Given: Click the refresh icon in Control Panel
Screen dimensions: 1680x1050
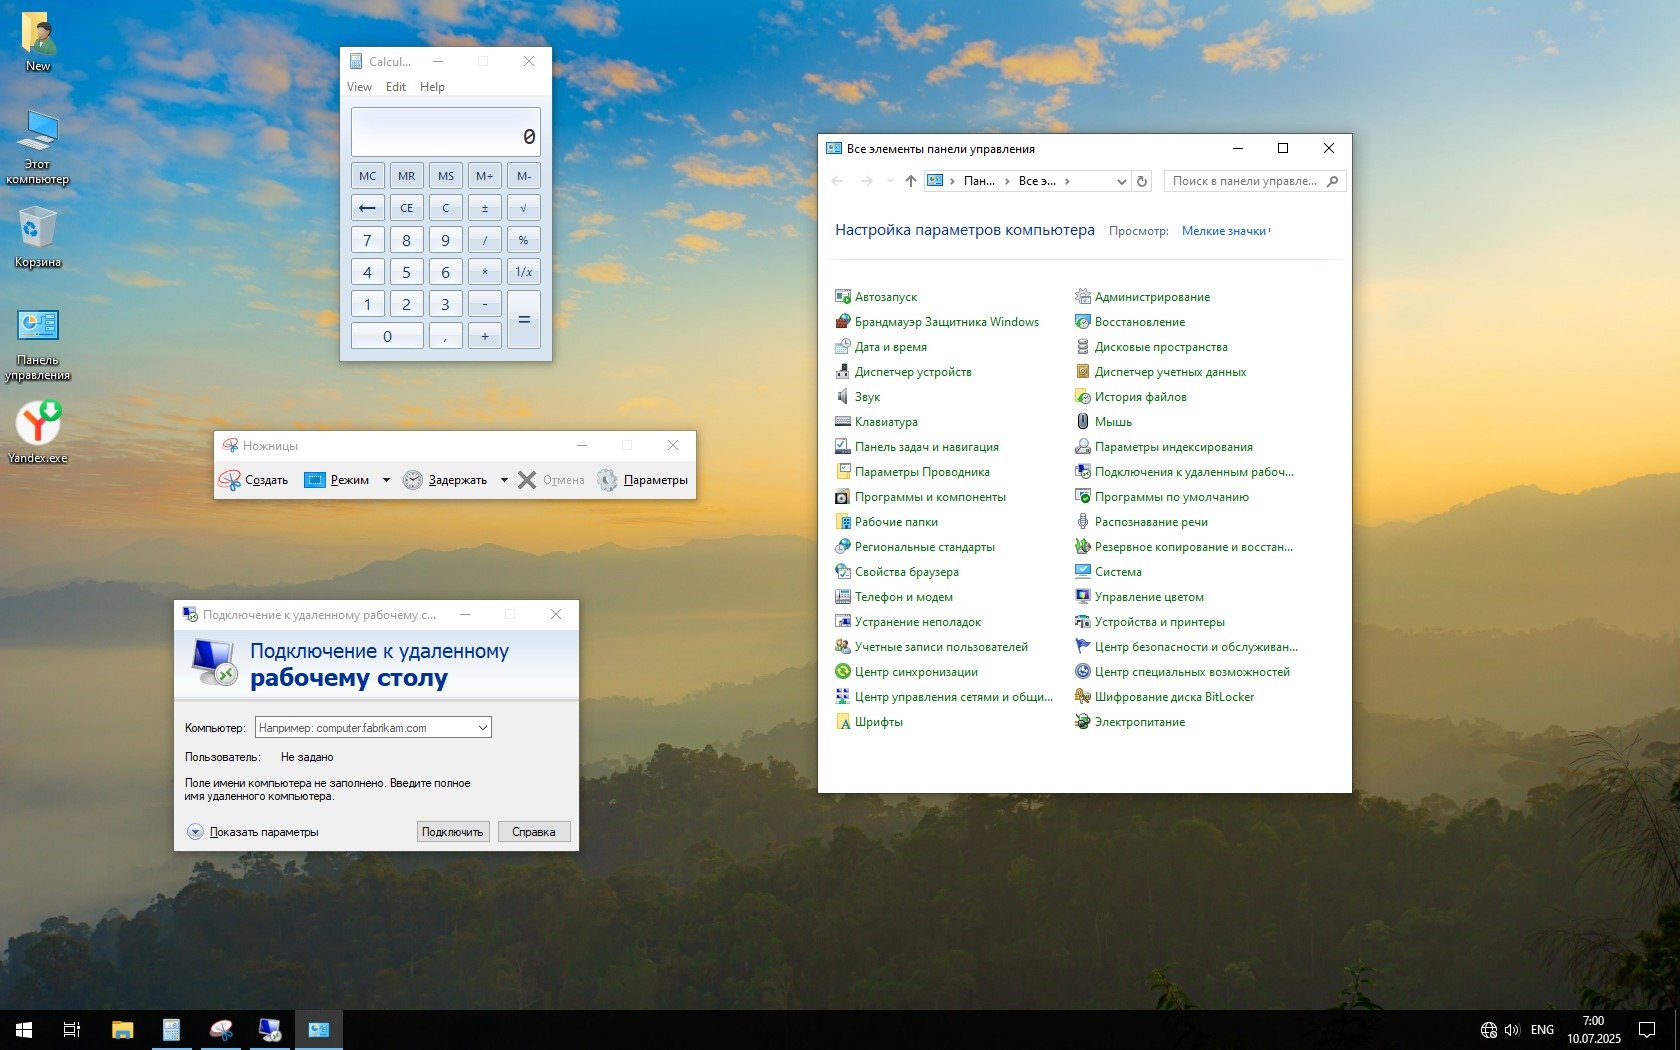Looking at the screenshot, I should click(1142, 181).
